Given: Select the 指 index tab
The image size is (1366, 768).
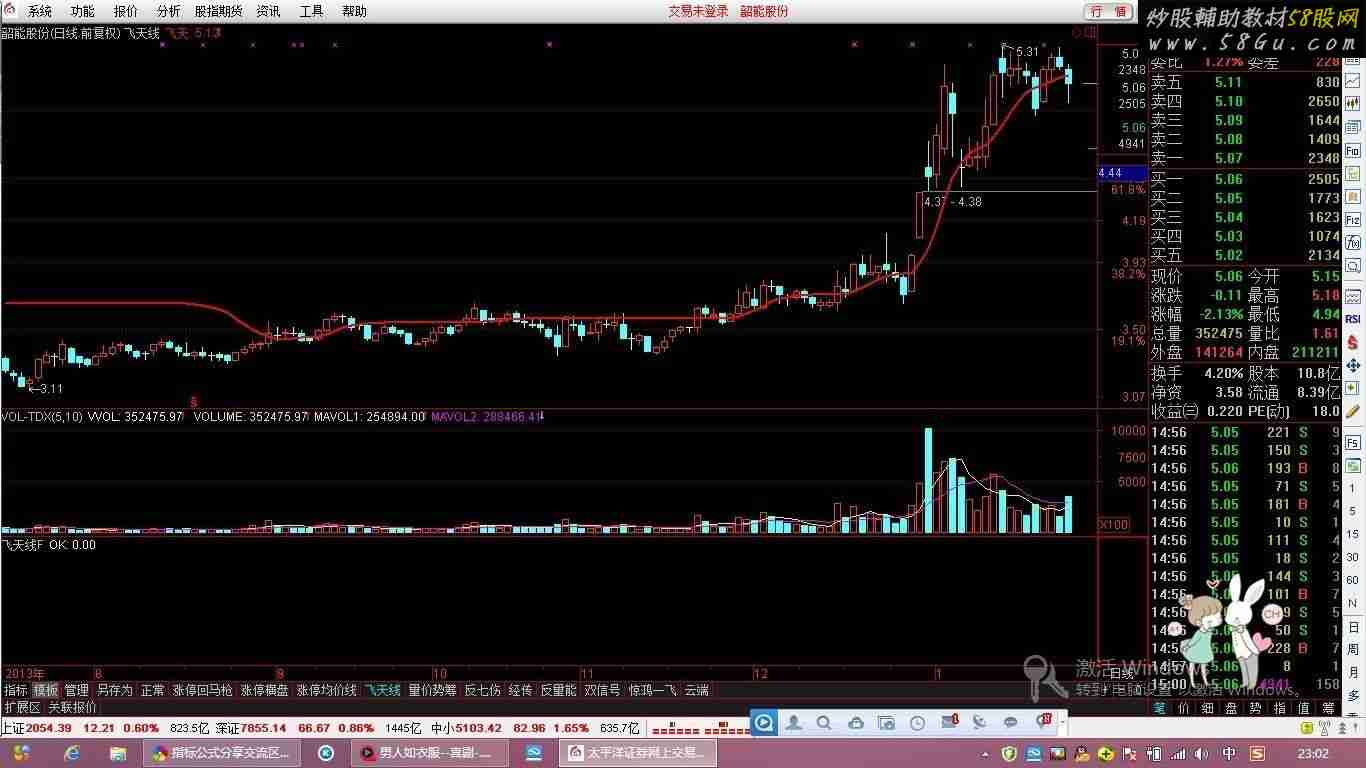Looking at the screenshot, I should click(x=1280, y=707).
